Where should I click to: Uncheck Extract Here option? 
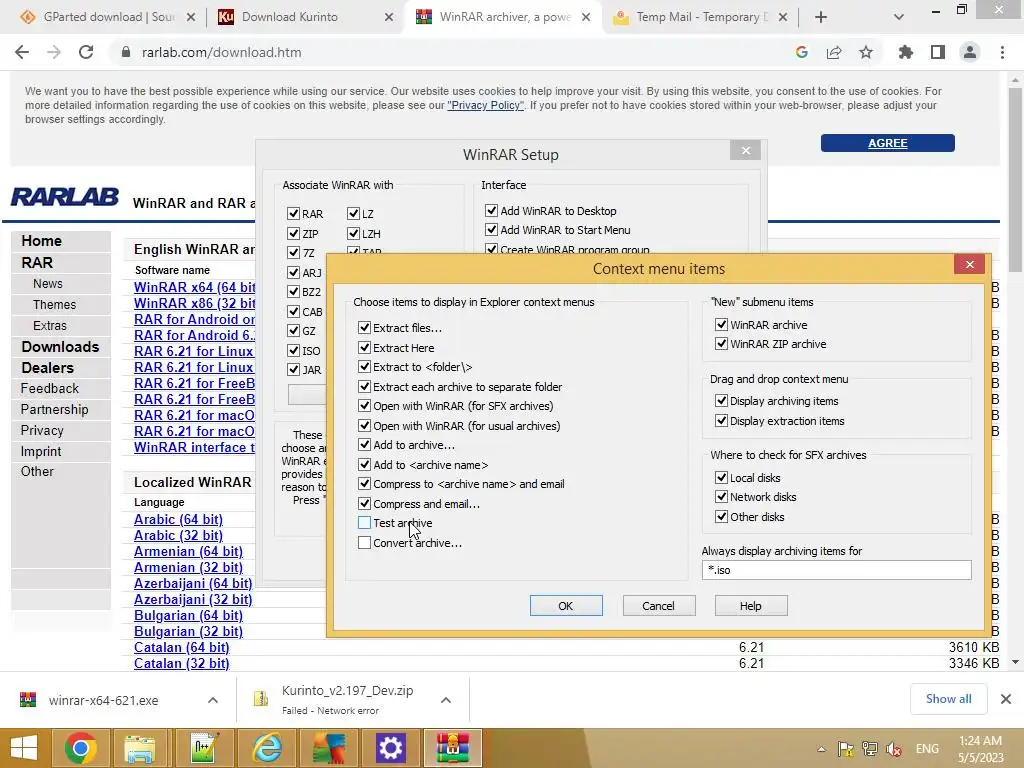pos(364,347)
